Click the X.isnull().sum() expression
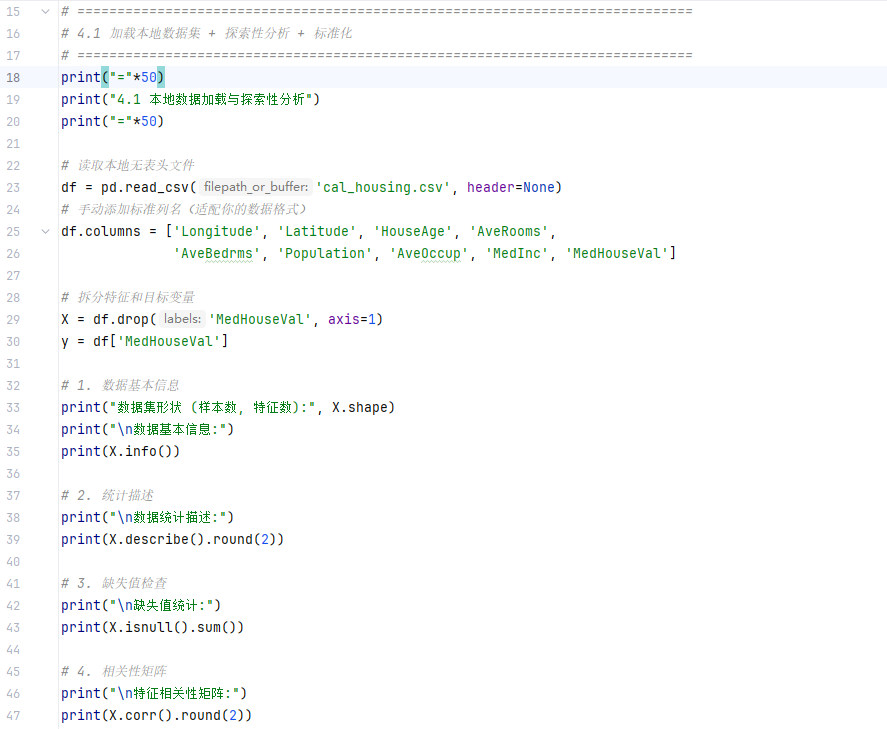The height and width of the screenshot is (729, 887). pyautogui.click(x=173, y=627)
